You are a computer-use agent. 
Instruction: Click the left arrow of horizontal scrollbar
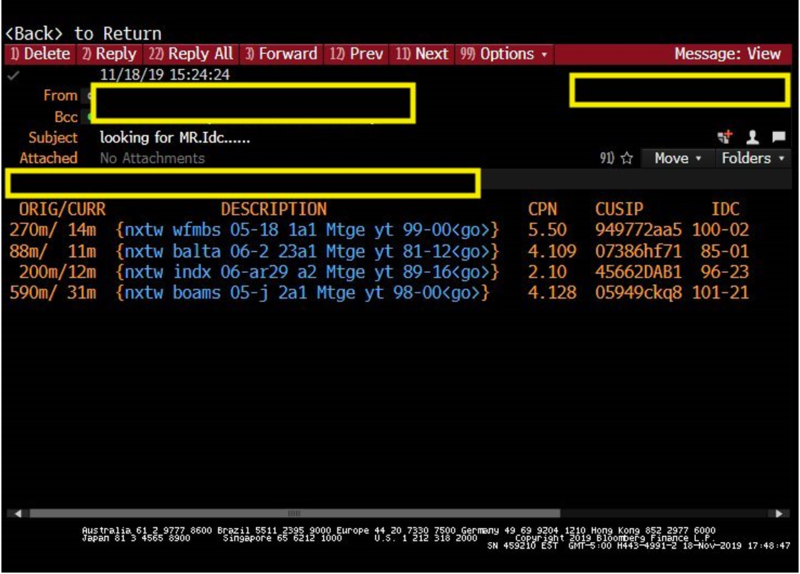pos(18,513)
